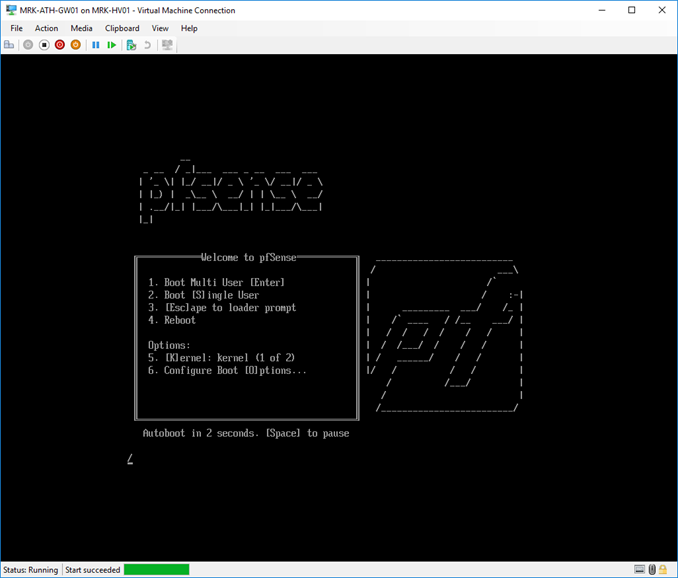Open the Clipboard menu

click(x=122, y=28)
